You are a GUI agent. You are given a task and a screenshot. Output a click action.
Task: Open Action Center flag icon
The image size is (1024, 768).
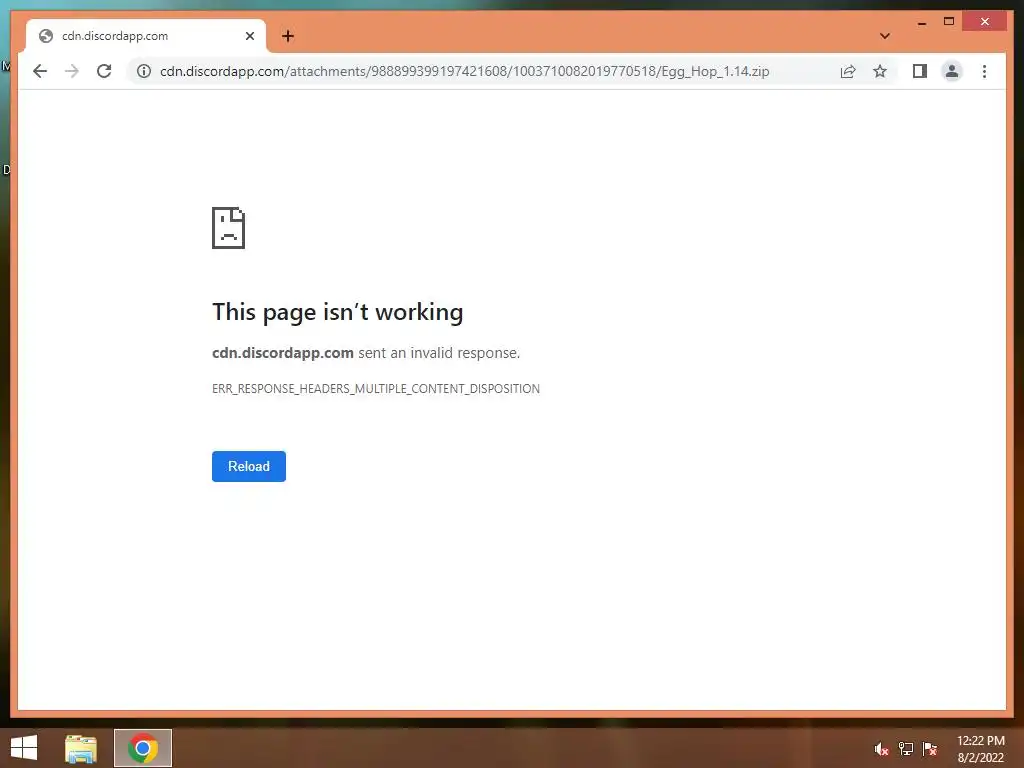point(930,749)
